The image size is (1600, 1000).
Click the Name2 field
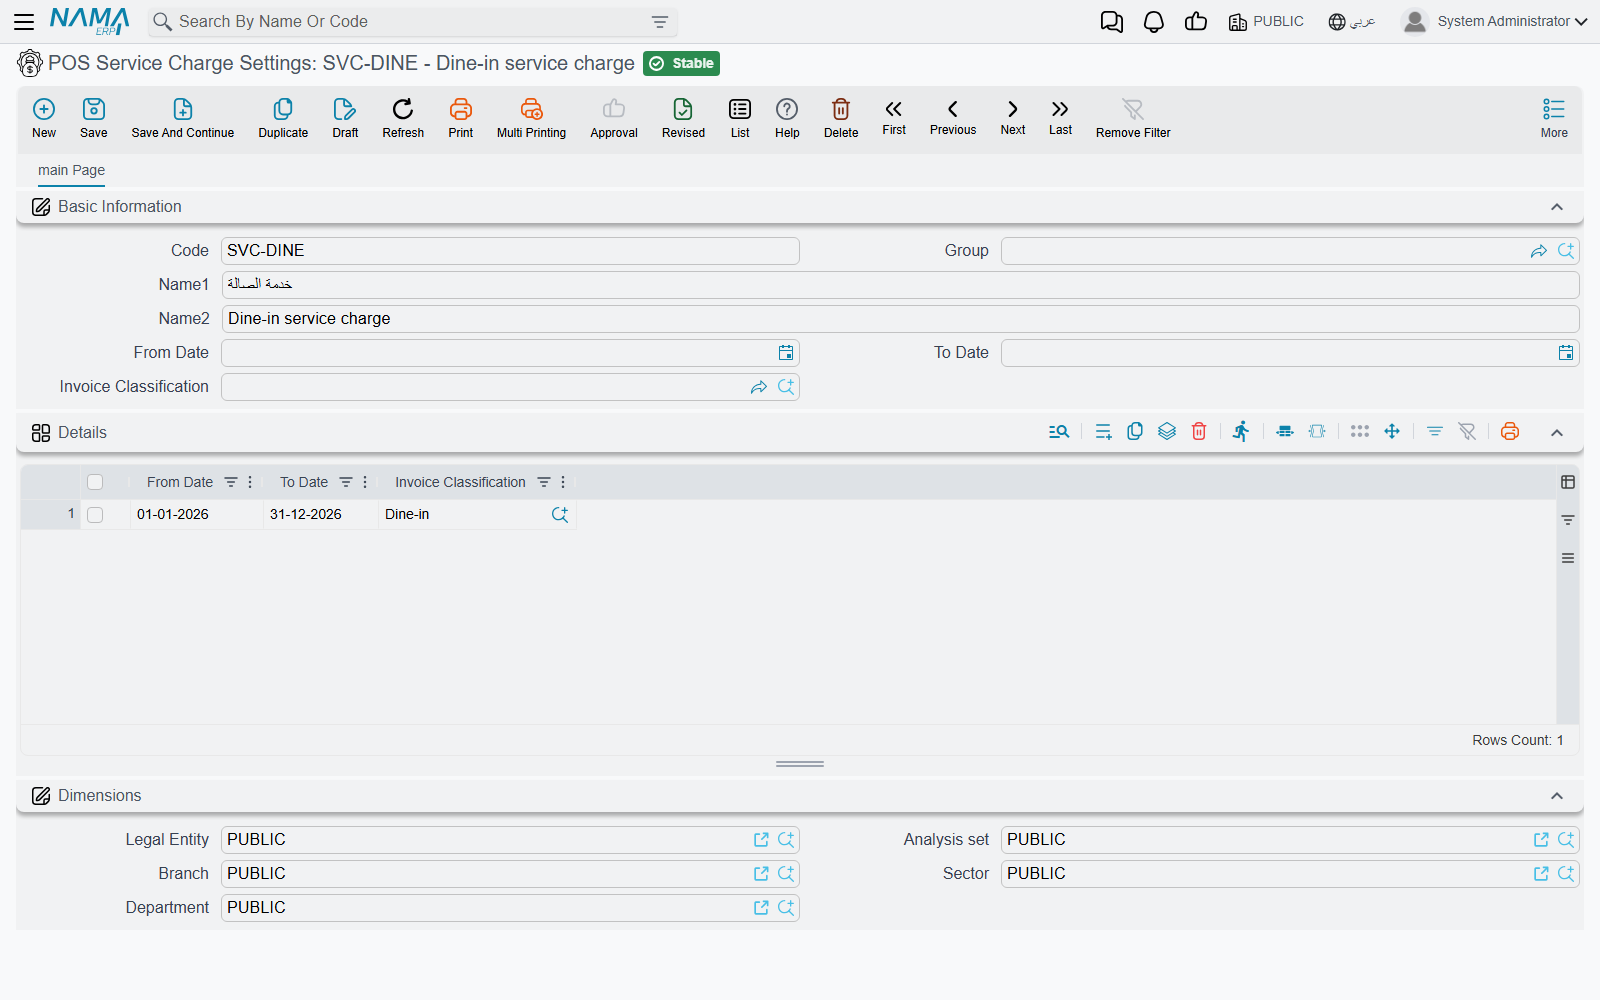[x=900, y=319]
